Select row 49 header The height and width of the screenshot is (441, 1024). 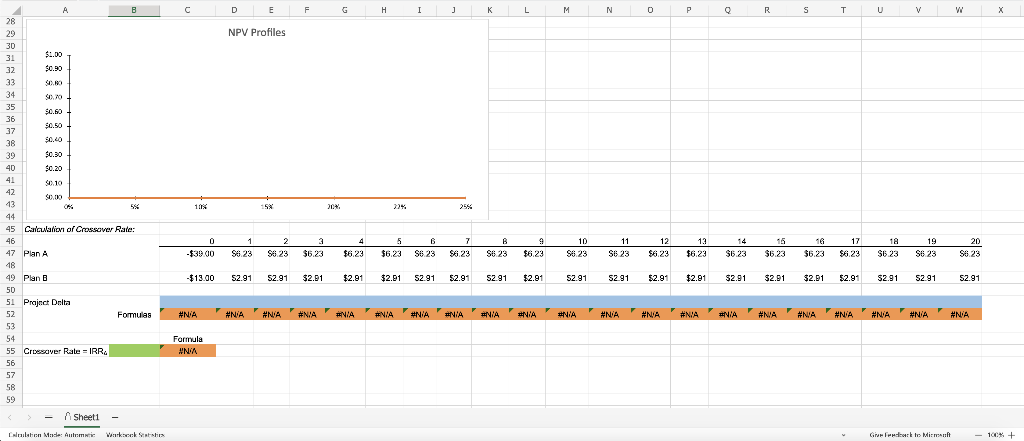coord(10,278)
